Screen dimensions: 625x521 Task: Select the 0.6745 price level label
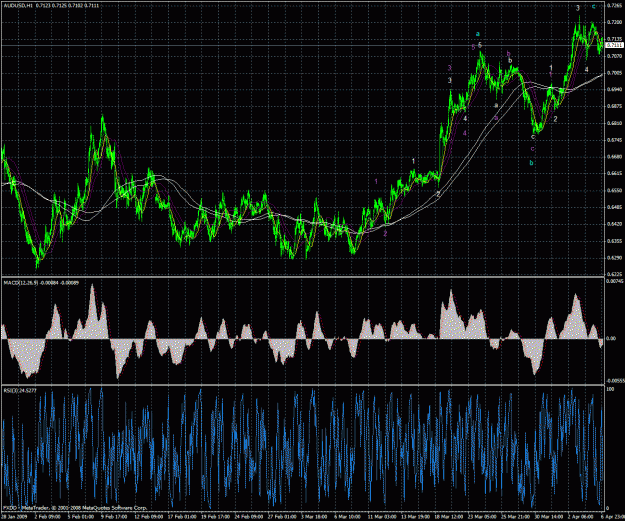613,140
